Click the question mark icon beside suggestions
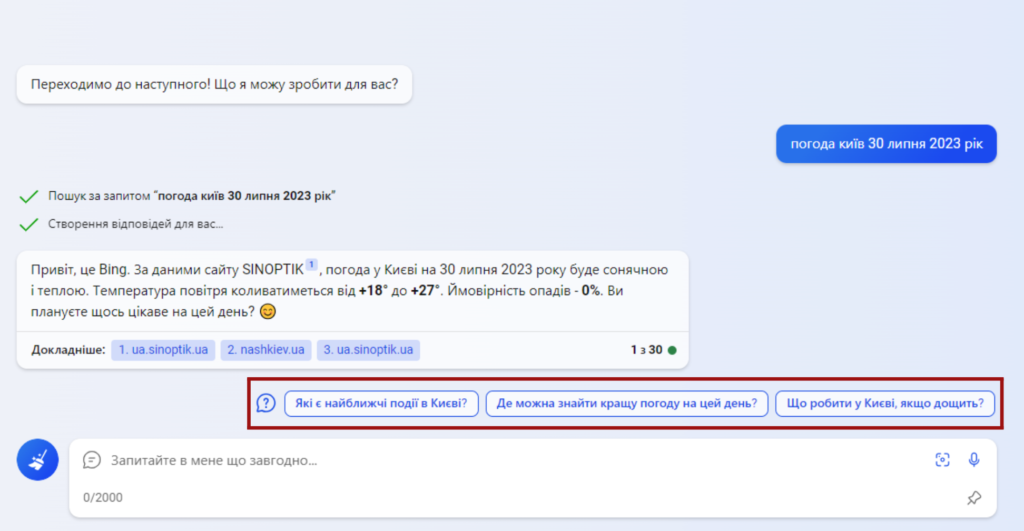The image size is (1024, 531). point(266,403)
